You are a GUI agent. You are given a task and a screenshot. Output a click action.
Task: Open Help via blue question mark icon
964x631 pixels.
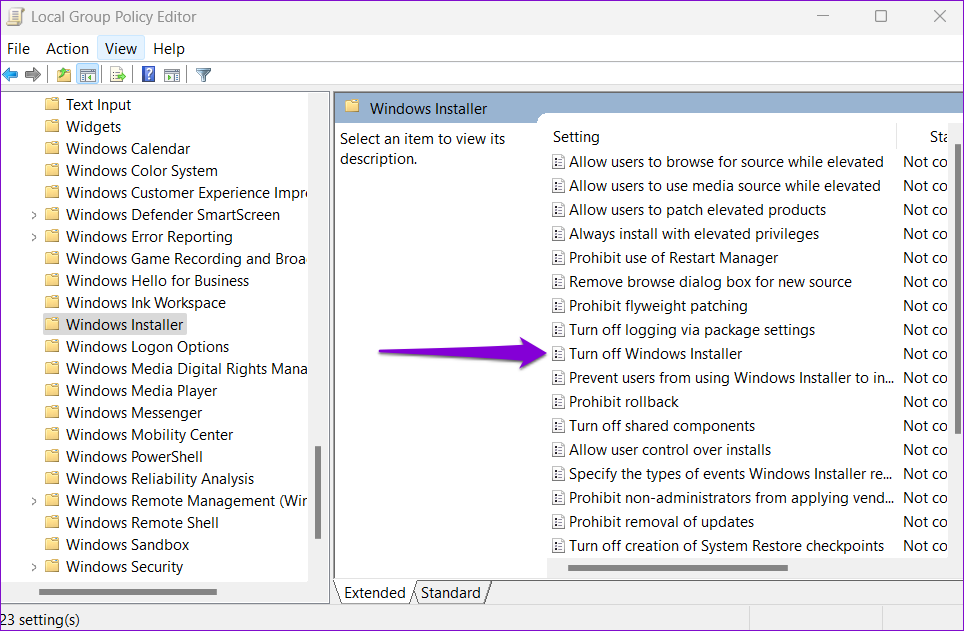(x=148, y=75)
